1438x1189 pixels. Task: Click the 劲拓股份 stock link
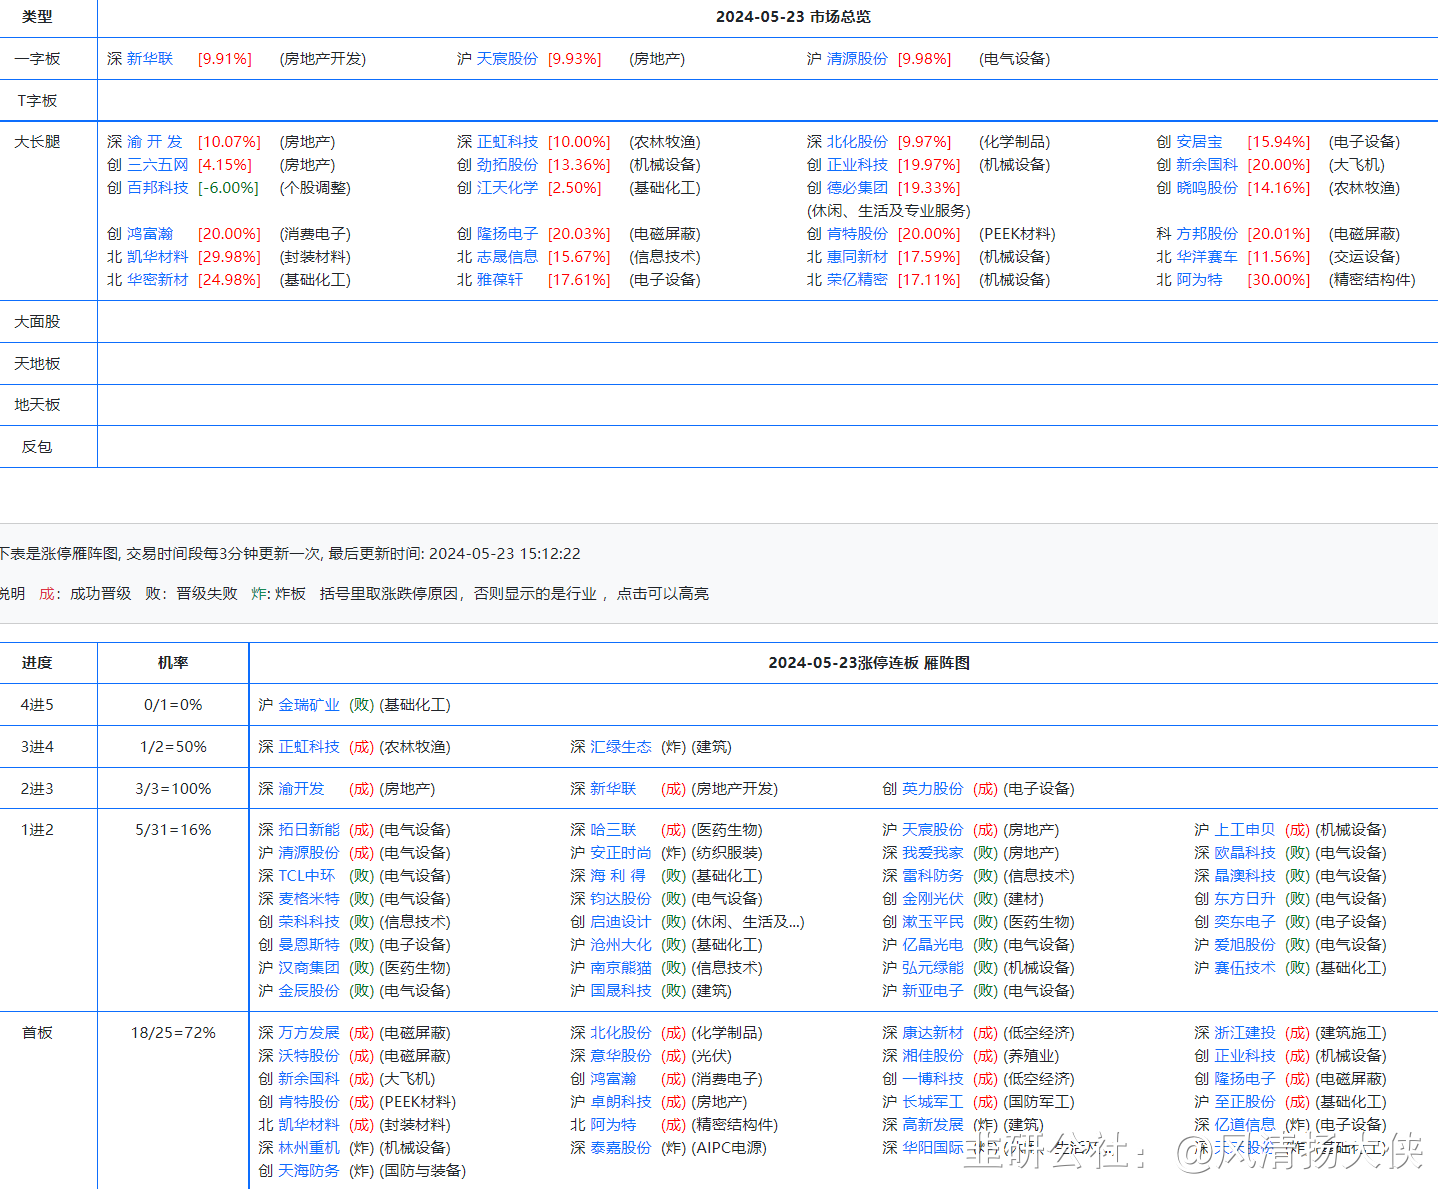[x=507, y=165]
